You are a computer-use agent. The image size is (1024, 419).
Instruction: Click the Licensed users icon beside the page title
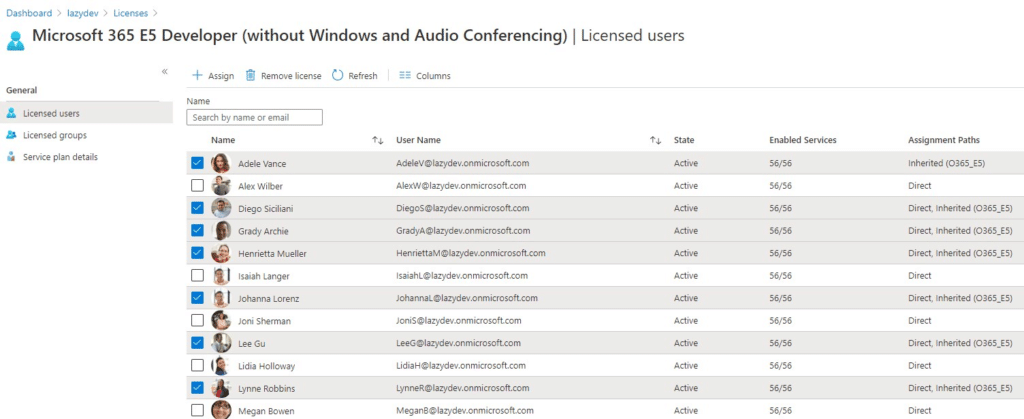click(x=16, y=40)
